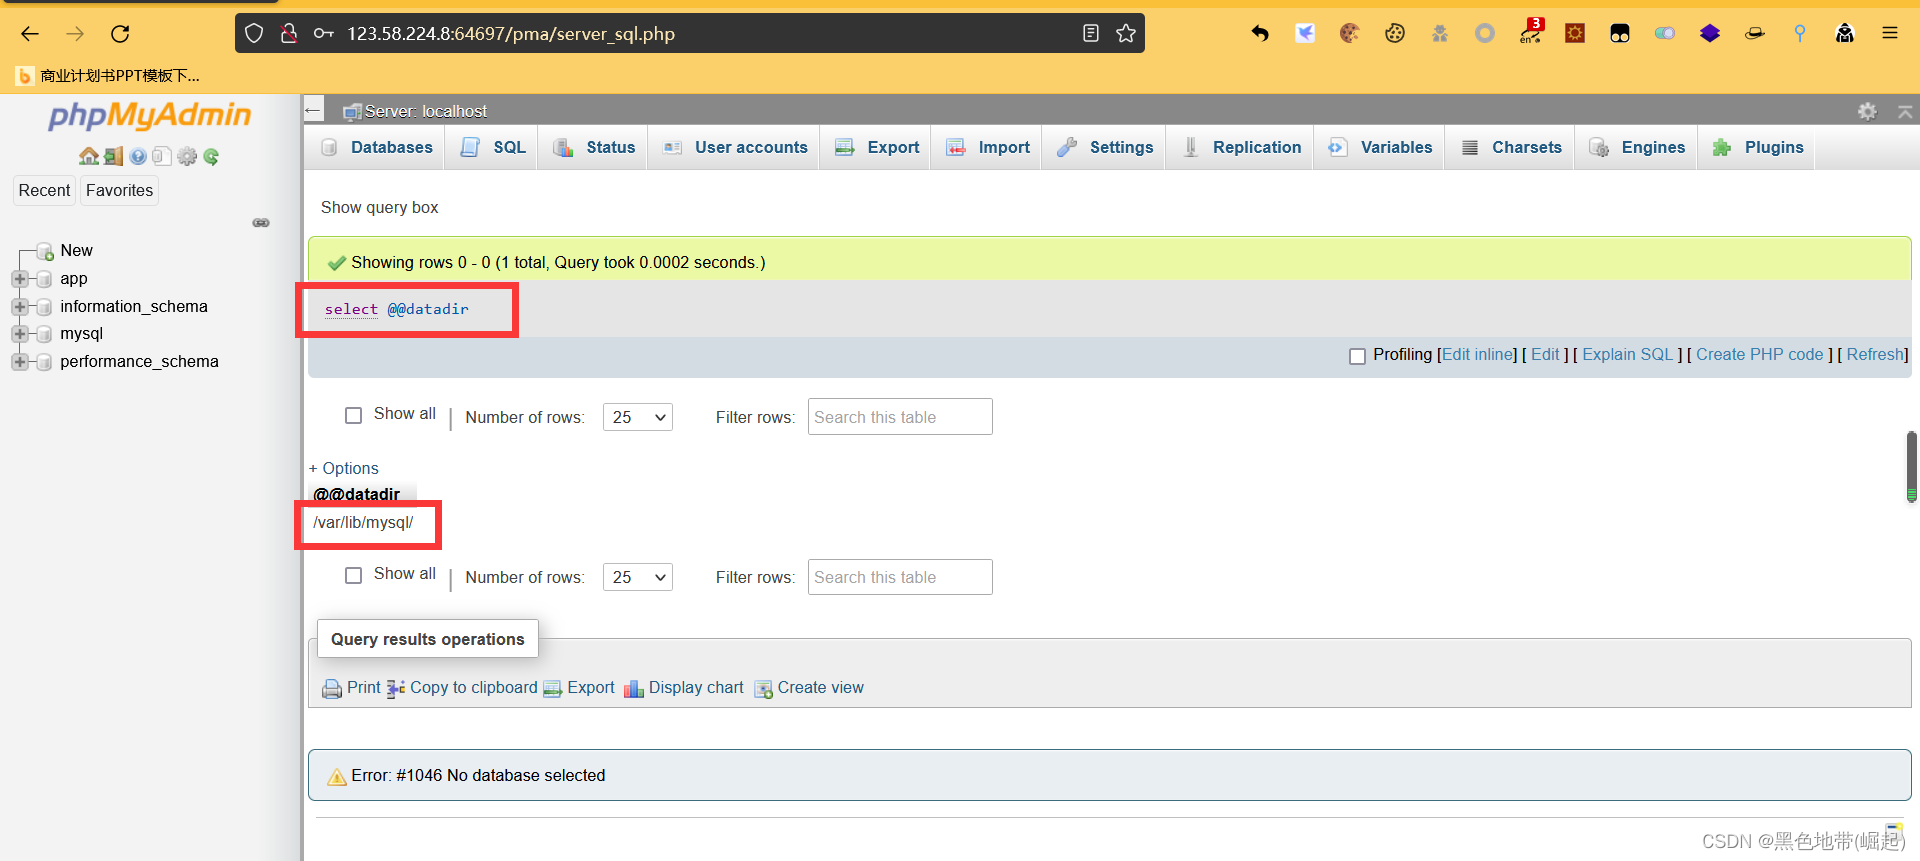The height and width of the screenshot is (861, 1920).
Task: Click the Copy to clipboard icon
Action: [396, 688]
